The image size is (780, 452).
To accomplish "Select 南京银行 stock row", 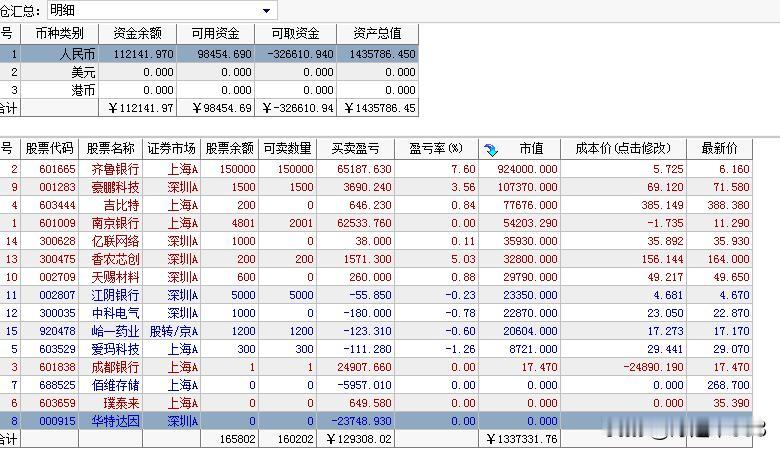I will tap(376, 223).
